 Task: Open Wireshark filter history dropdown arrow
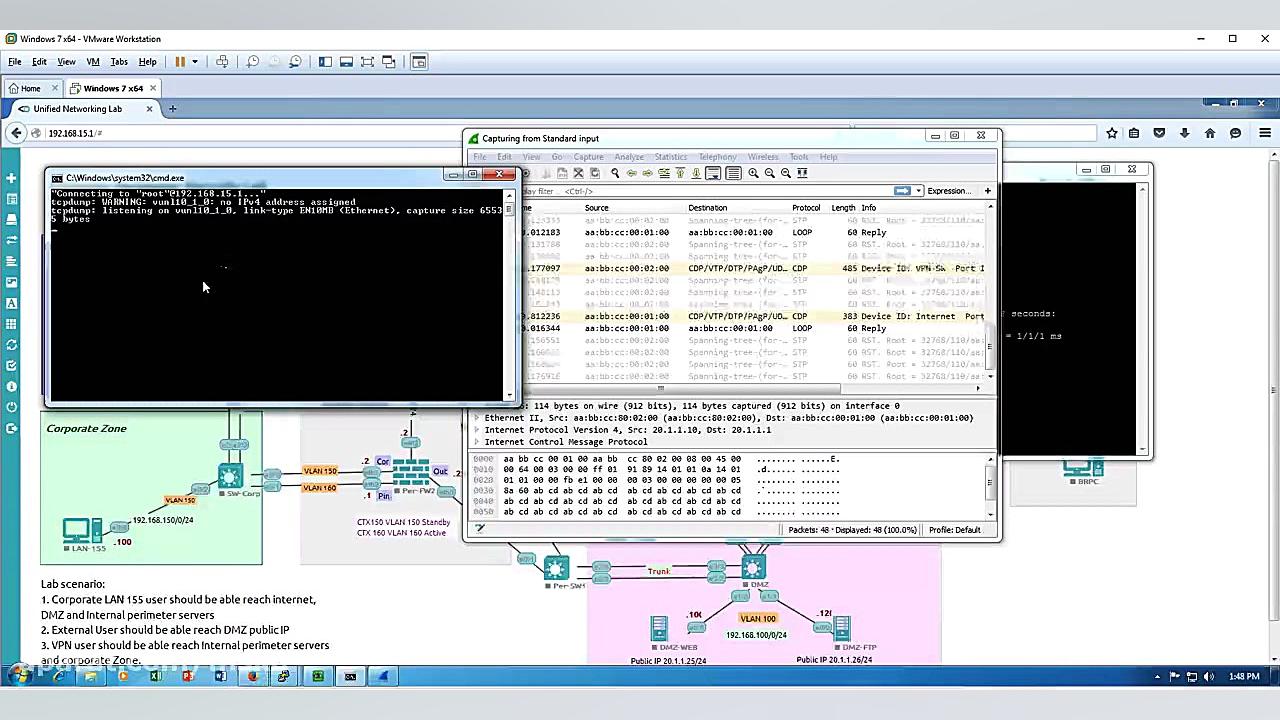click(x=918, y=191)
